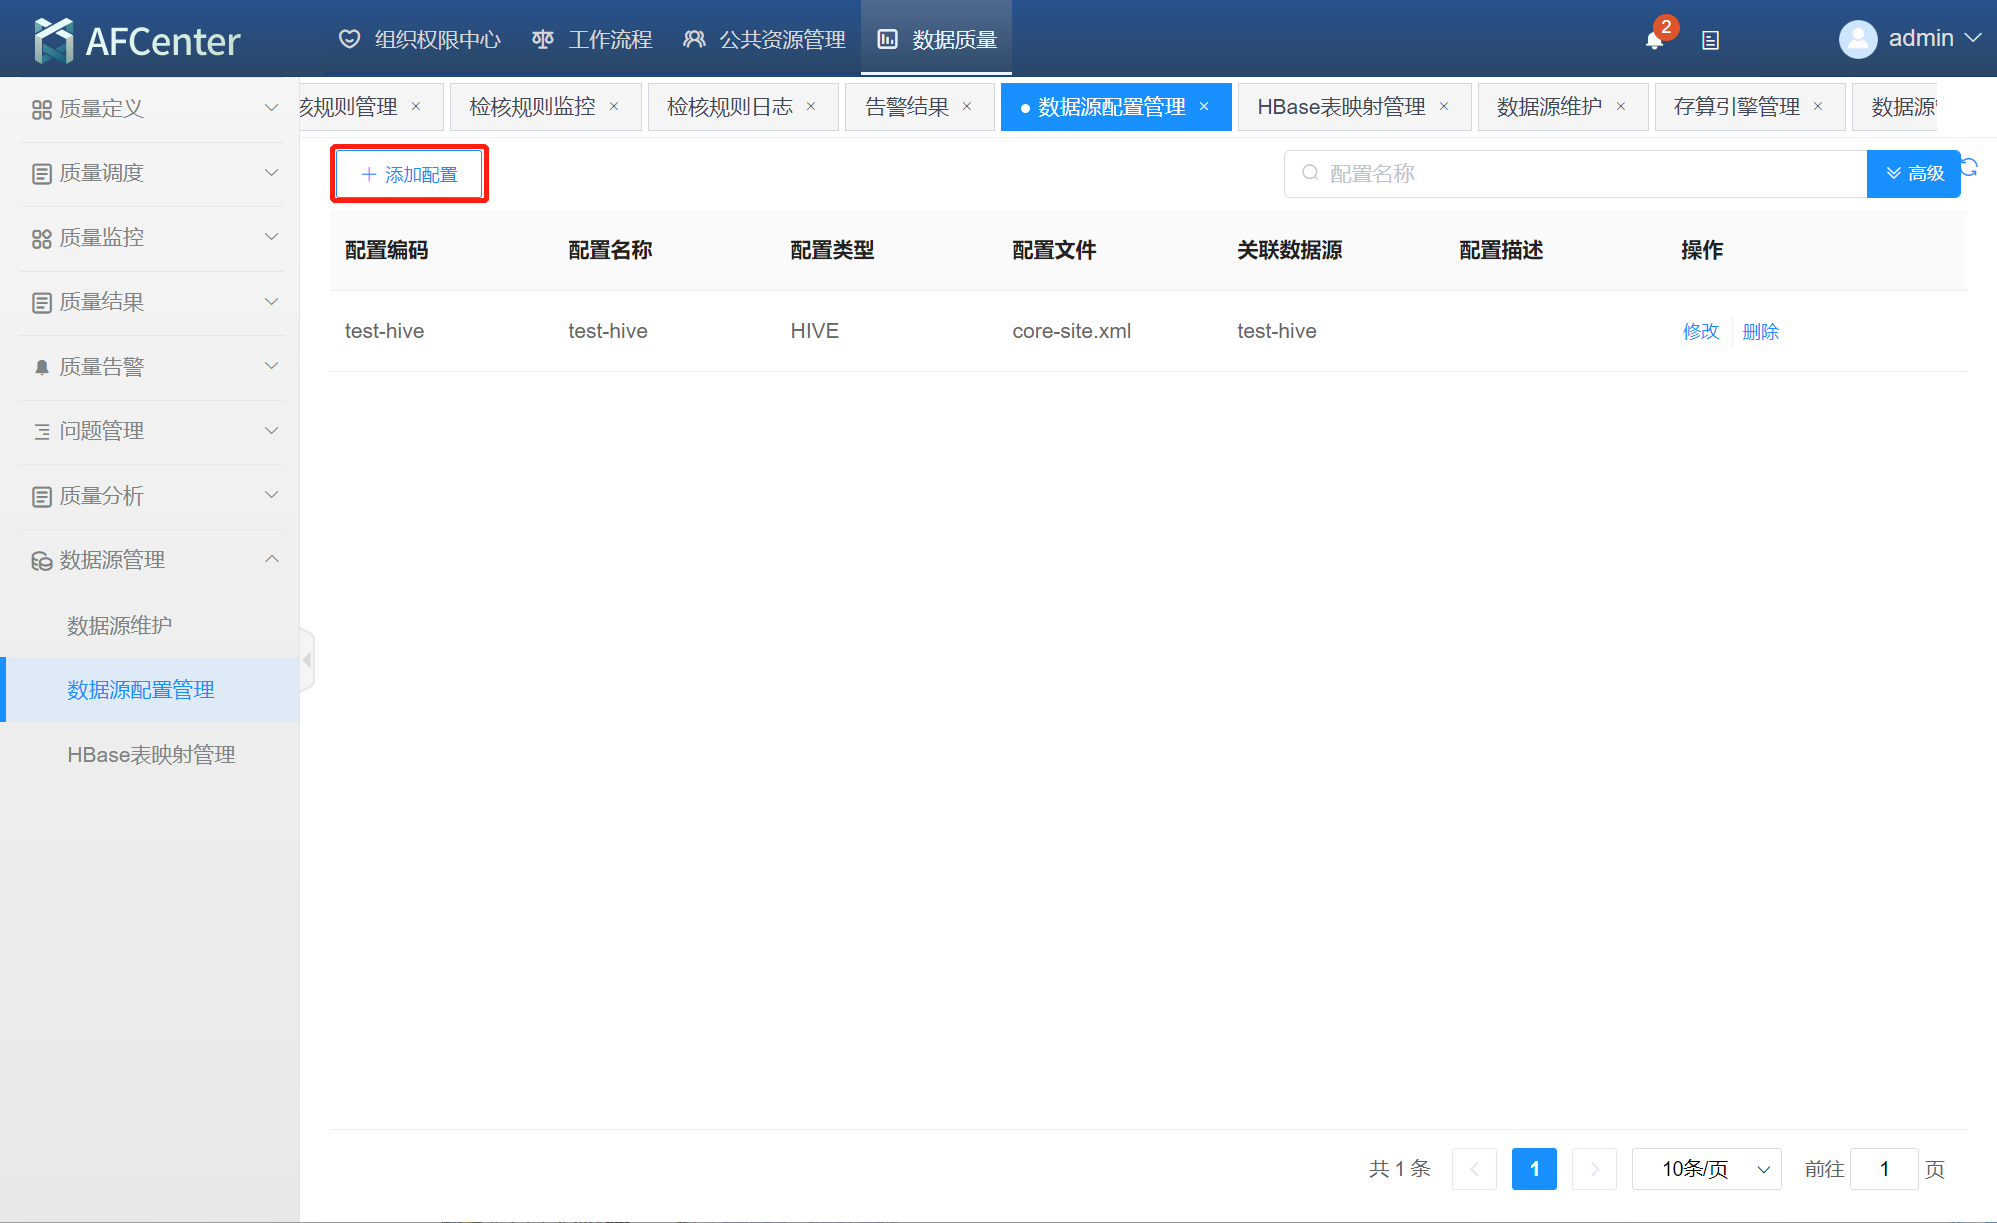Image resolution: width=1997 pixels, height=1223 pixels.
Task: Close the HBase表映射管理 tab
Action: (x=1444, y=107)
